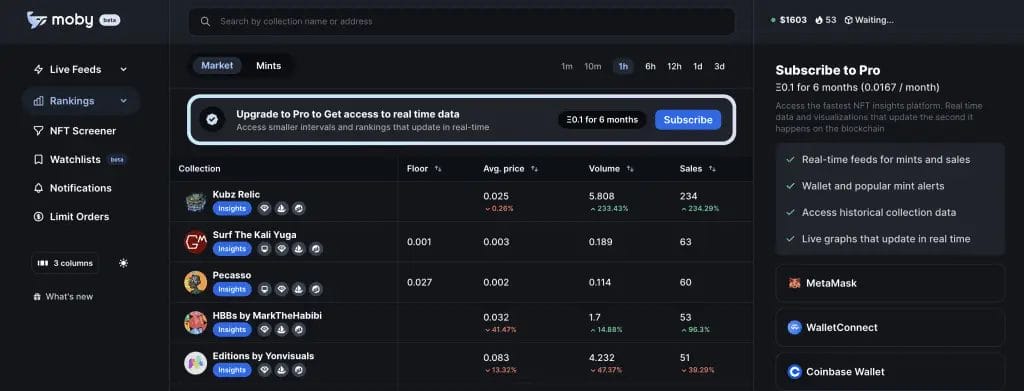Click Surf The Kali Yuga monitor icon
The image size is (1024, 391).
point(264,249)
